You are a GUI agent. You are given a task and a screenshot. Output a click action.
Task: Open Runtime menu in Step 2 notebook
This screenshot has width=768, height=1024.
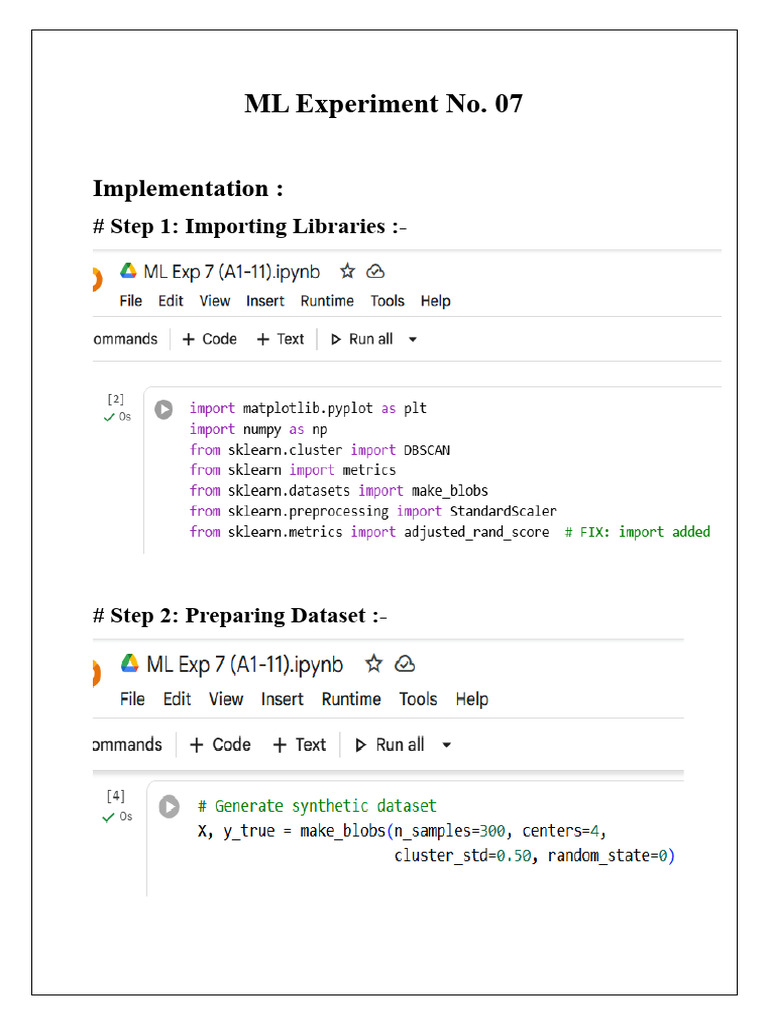[x=351, y=699]
